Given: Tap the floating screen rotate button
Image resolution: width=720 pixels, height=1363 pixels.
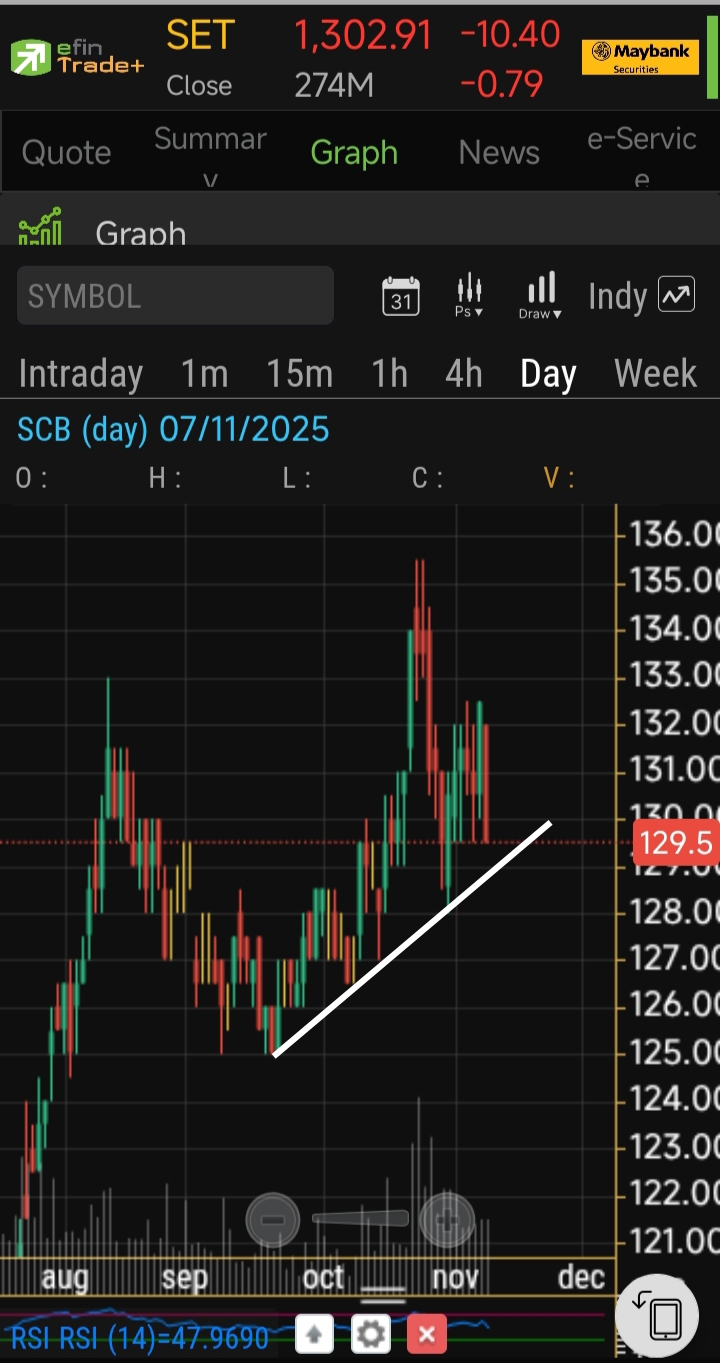Looking at the screenshot, I should coord(657,1317).
